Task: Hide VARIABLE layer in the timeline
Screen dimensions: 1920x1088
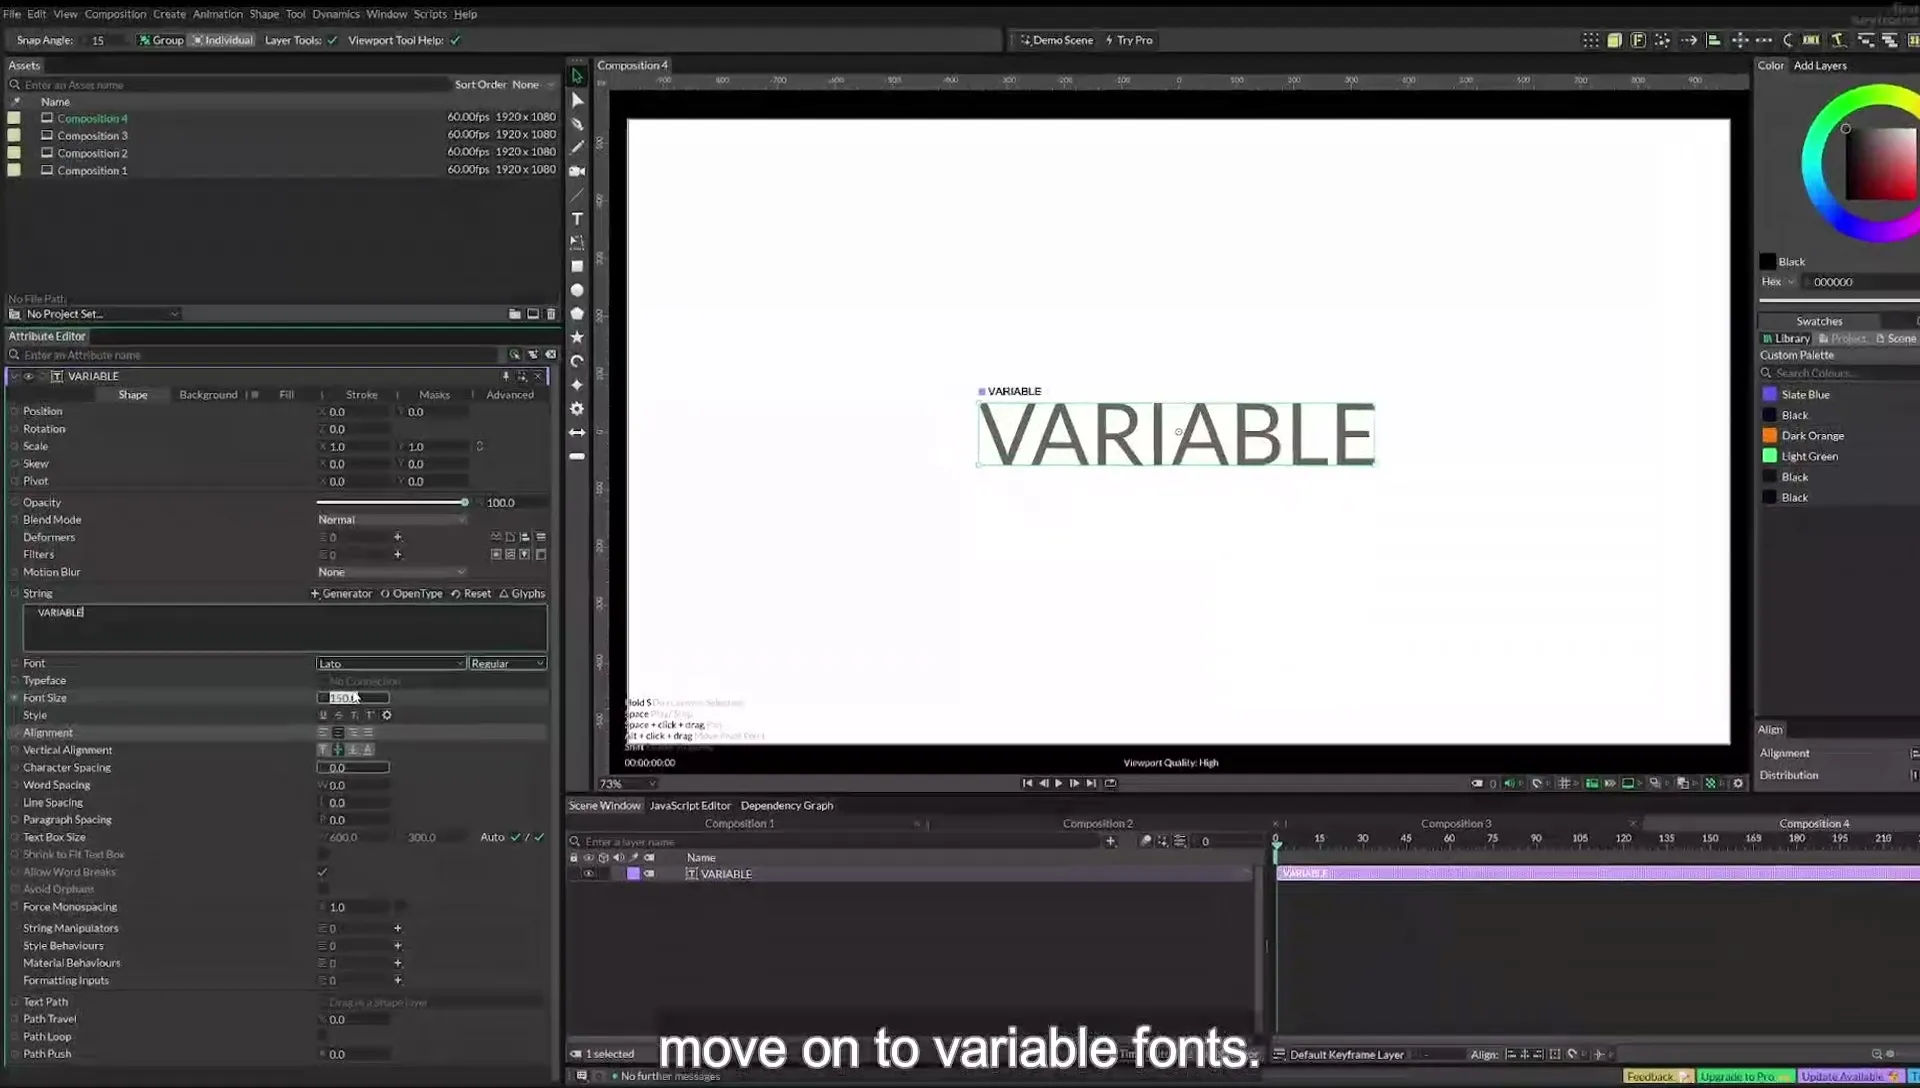Action: 588,874
